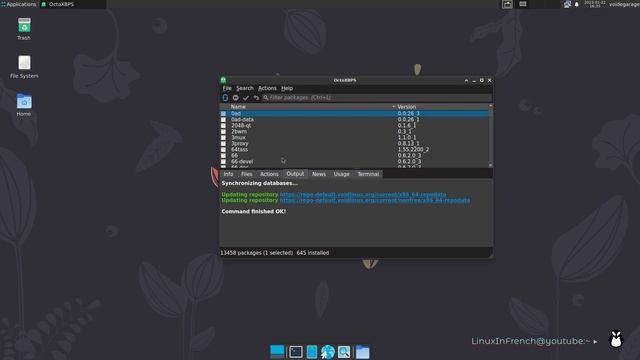Select the 3proxy package name
This screenshot has width=640, height=360.
pos(240,143)
